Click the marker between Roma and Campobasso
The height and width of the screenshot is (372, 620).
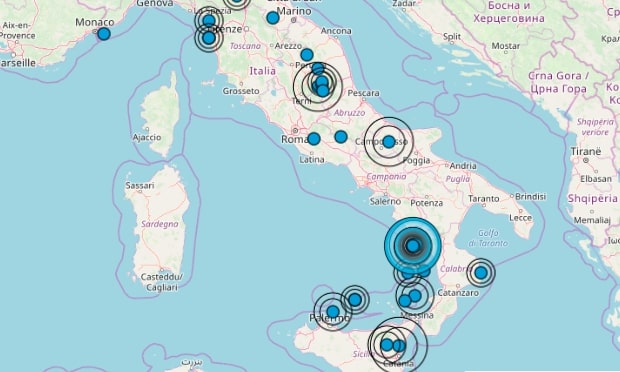341,137
